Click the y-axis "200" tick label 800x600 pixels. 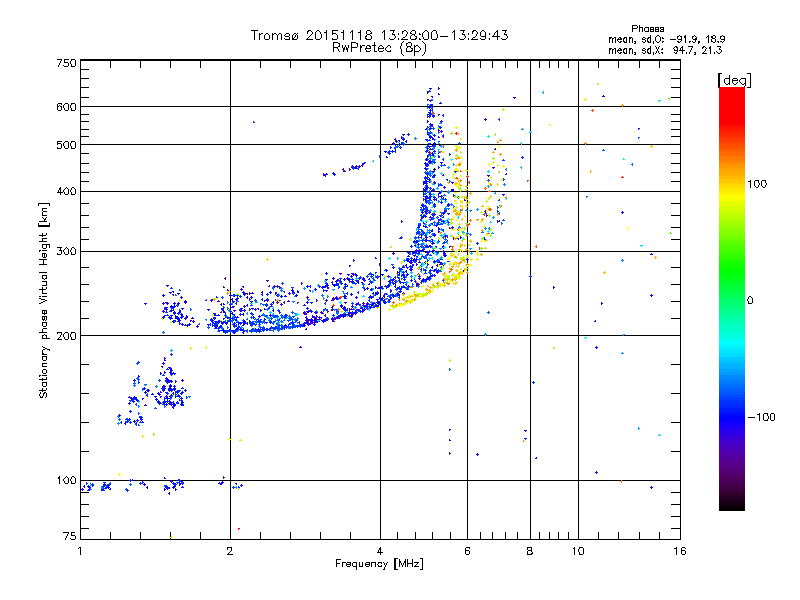click(x=66, y=336)
